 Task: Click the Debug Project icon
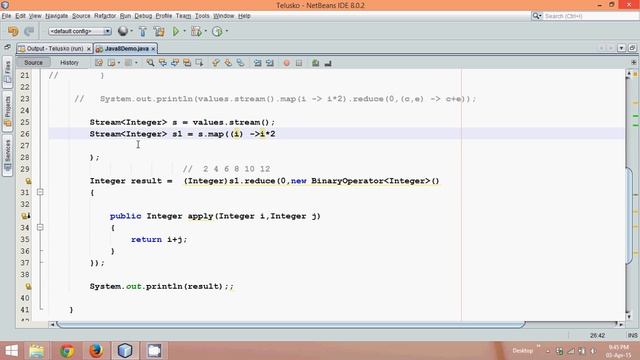click(x=196, y=31)
